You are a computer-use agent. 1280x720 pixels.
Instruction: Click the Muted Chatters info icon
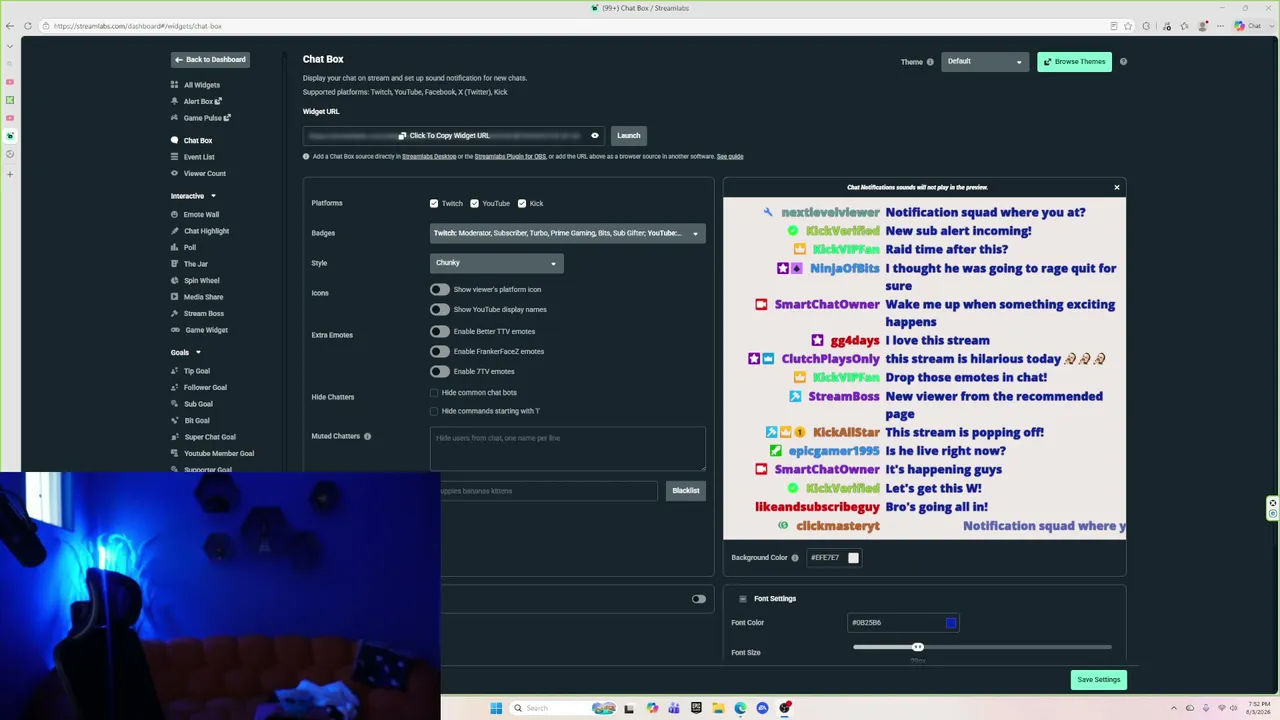(367, 436)
